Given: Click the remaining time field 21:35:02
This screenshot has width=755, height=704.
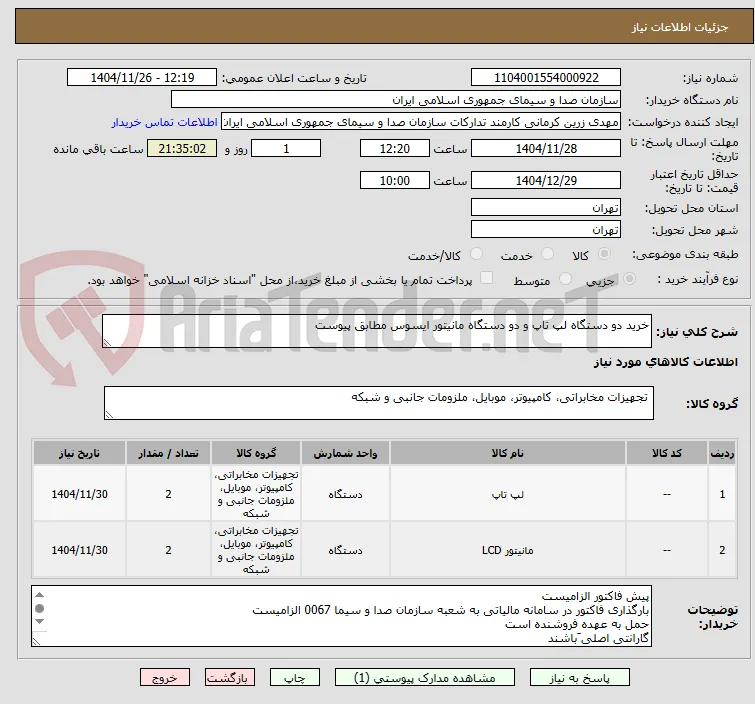Looking at the screenshot, I should [182, 148].
